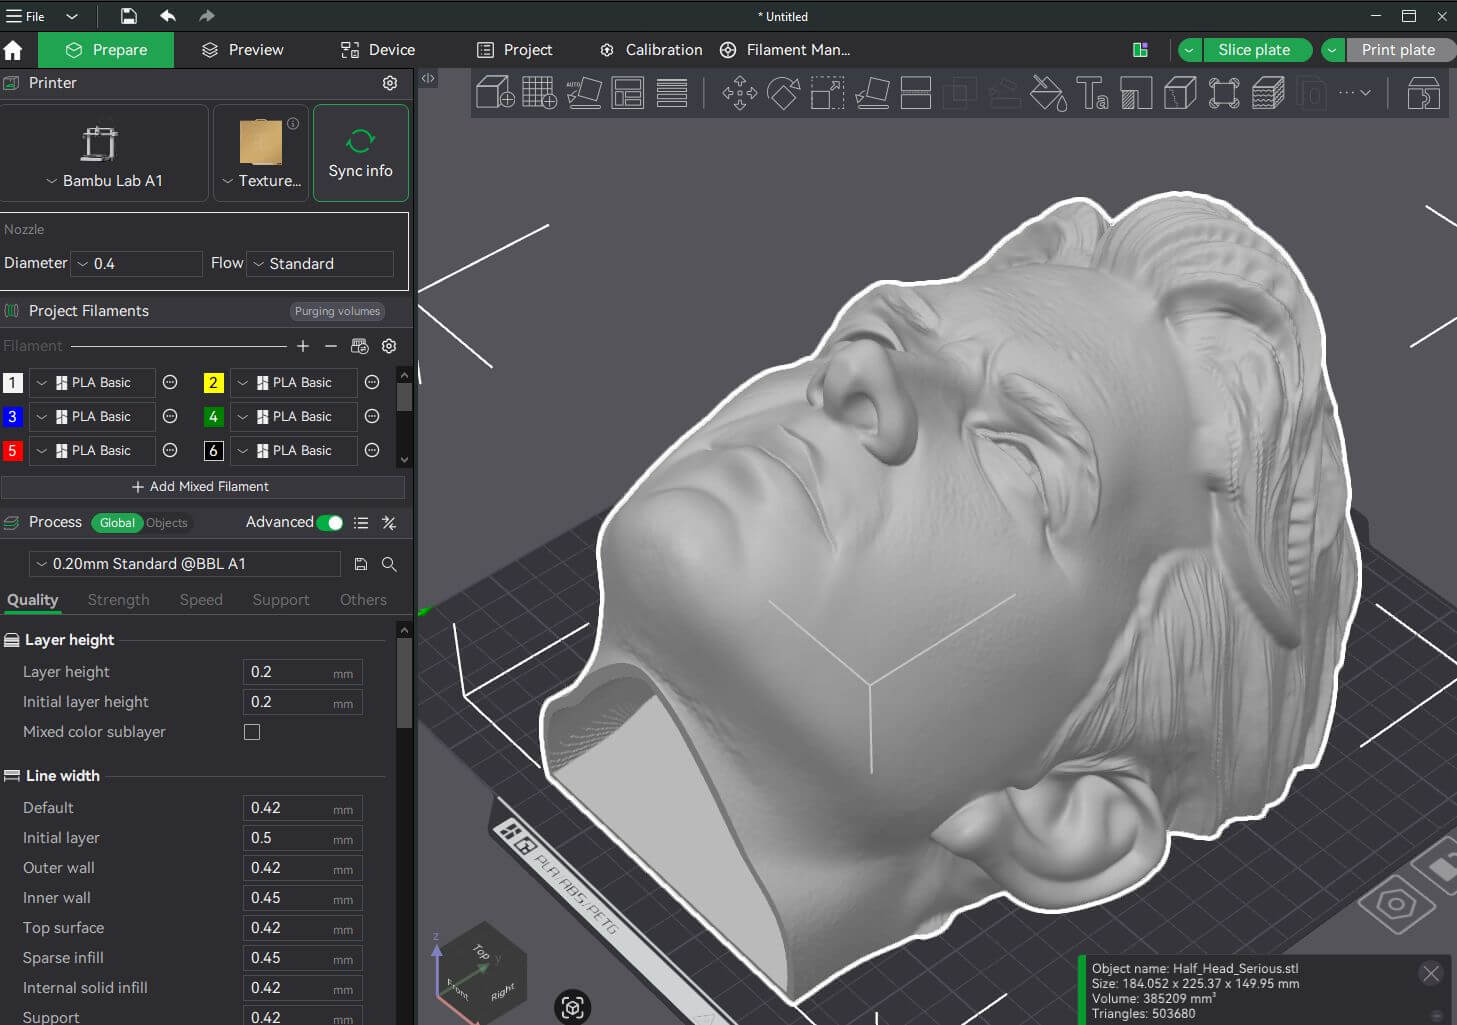Switch to the Device tab

(378, 50)
